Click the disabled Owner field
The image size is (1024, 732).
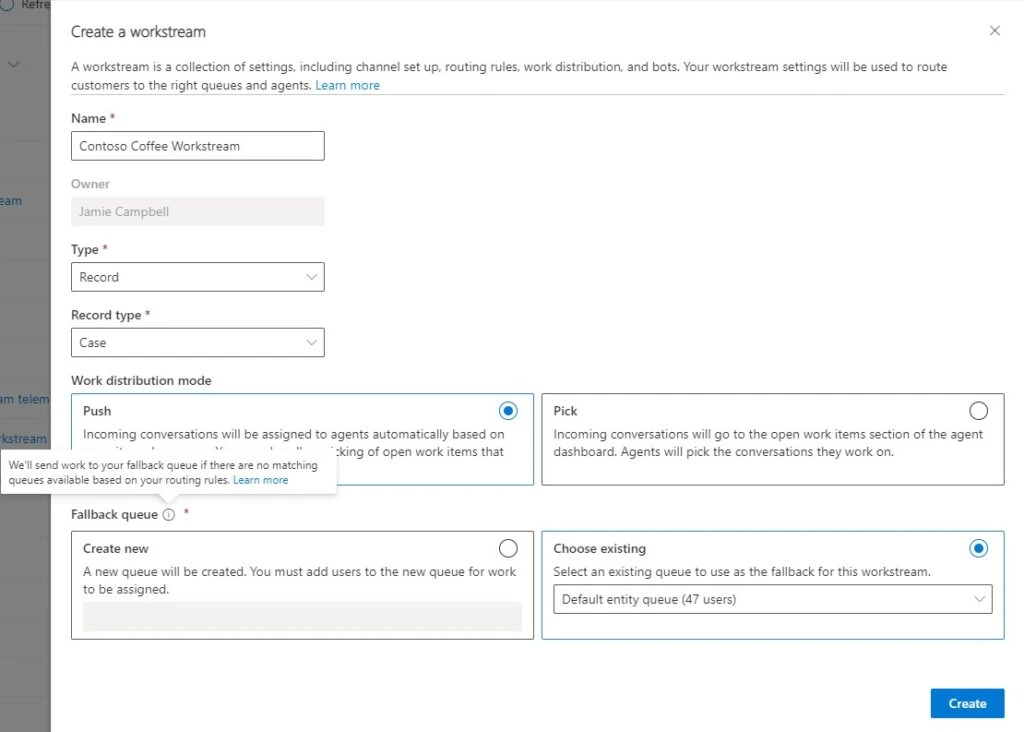[x=197, y=211]
